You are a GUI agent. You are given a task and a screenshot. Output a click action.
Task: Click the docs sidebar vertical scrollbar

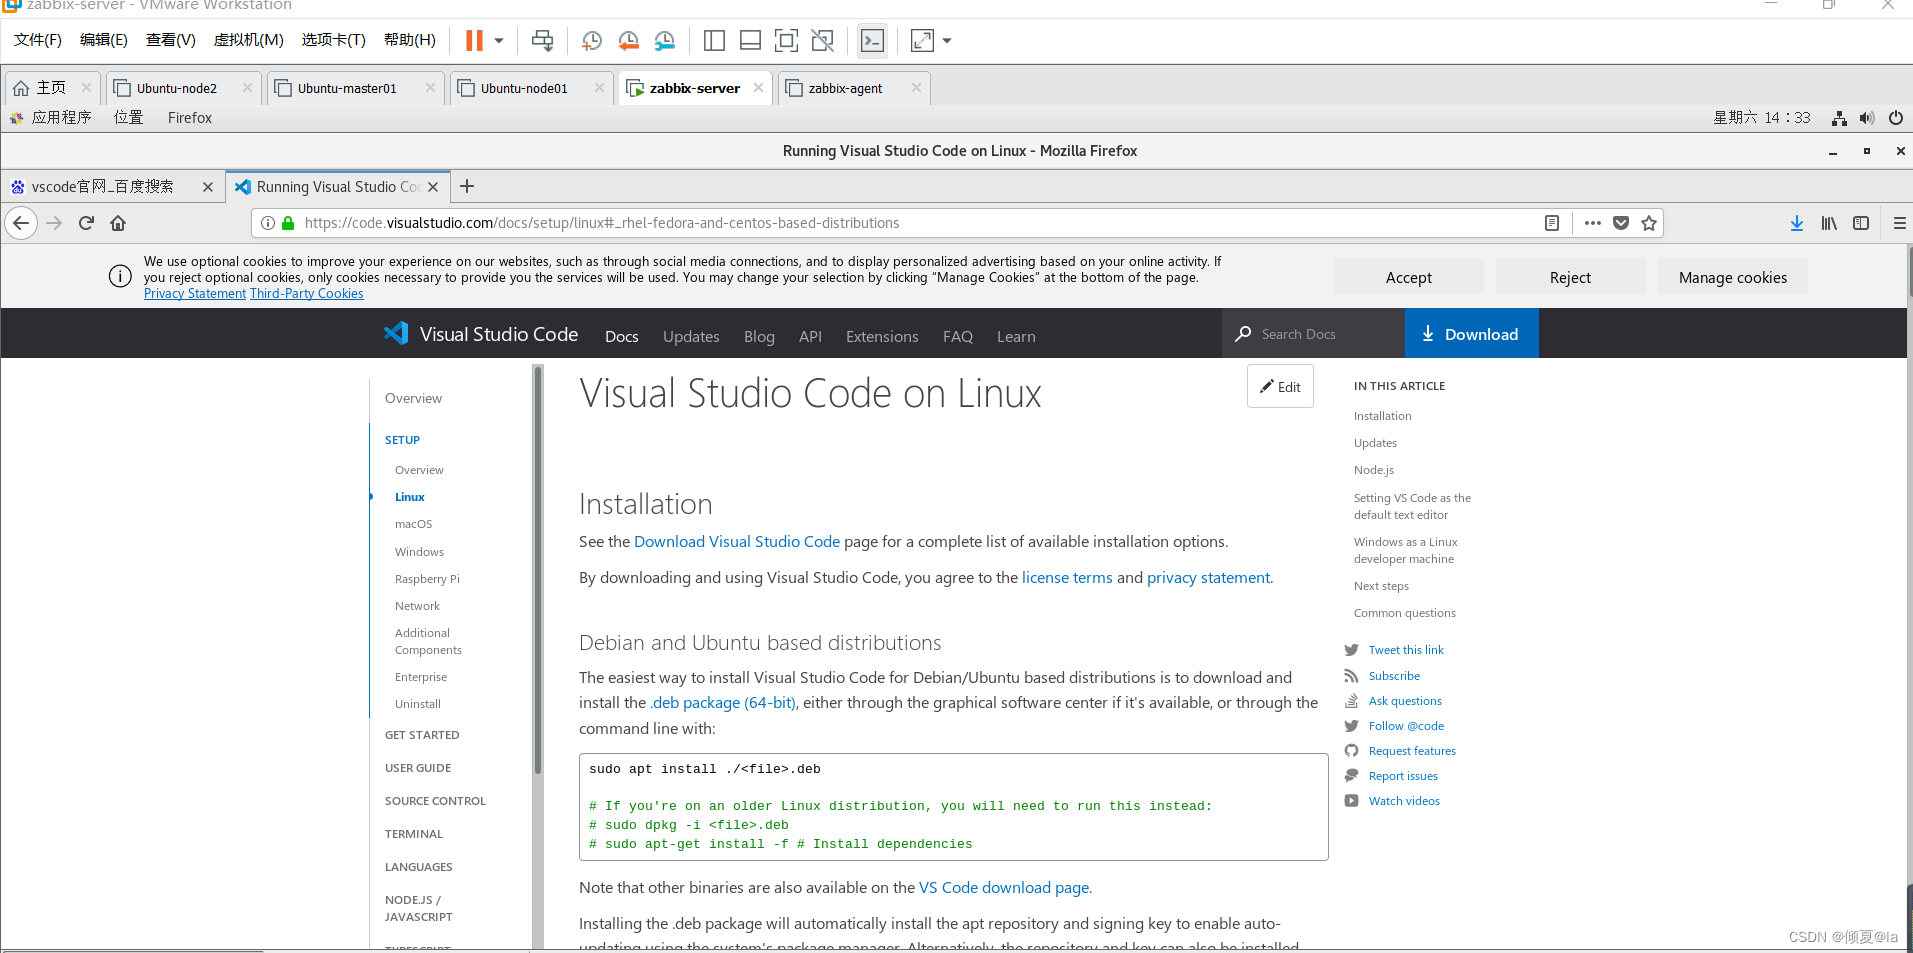[x=538, y=570]
